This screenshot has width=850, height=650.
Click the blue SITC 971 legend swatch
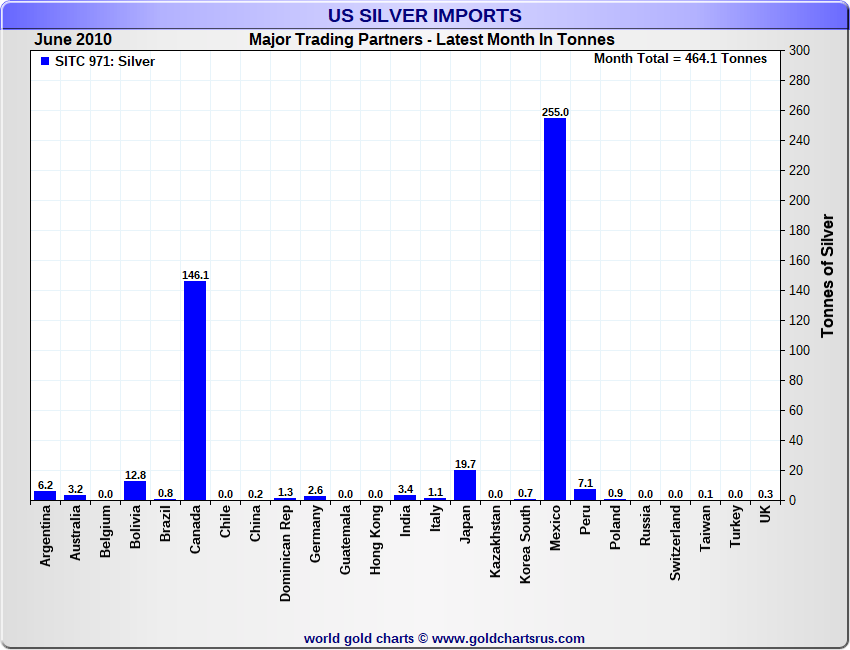point(45,61)
